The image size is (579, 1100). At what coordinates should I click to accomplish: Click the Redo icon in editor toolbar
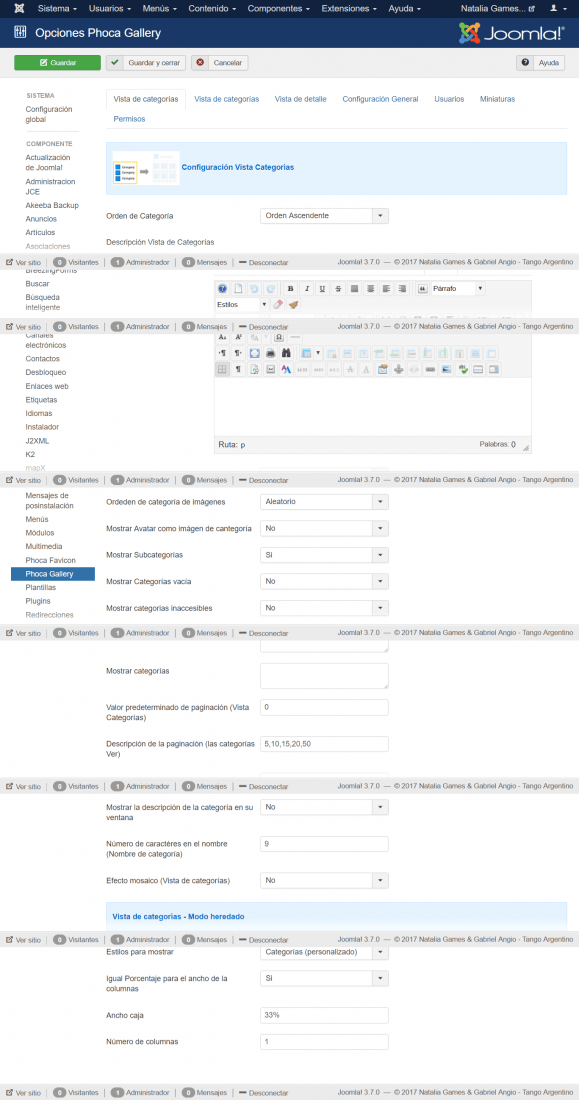pos(270,289)
